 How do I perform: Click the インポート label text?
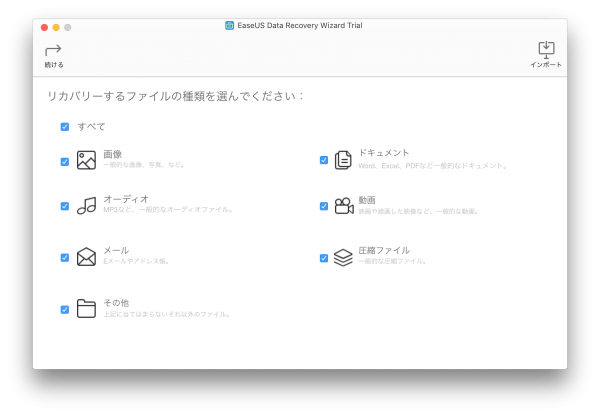(546, 65)
